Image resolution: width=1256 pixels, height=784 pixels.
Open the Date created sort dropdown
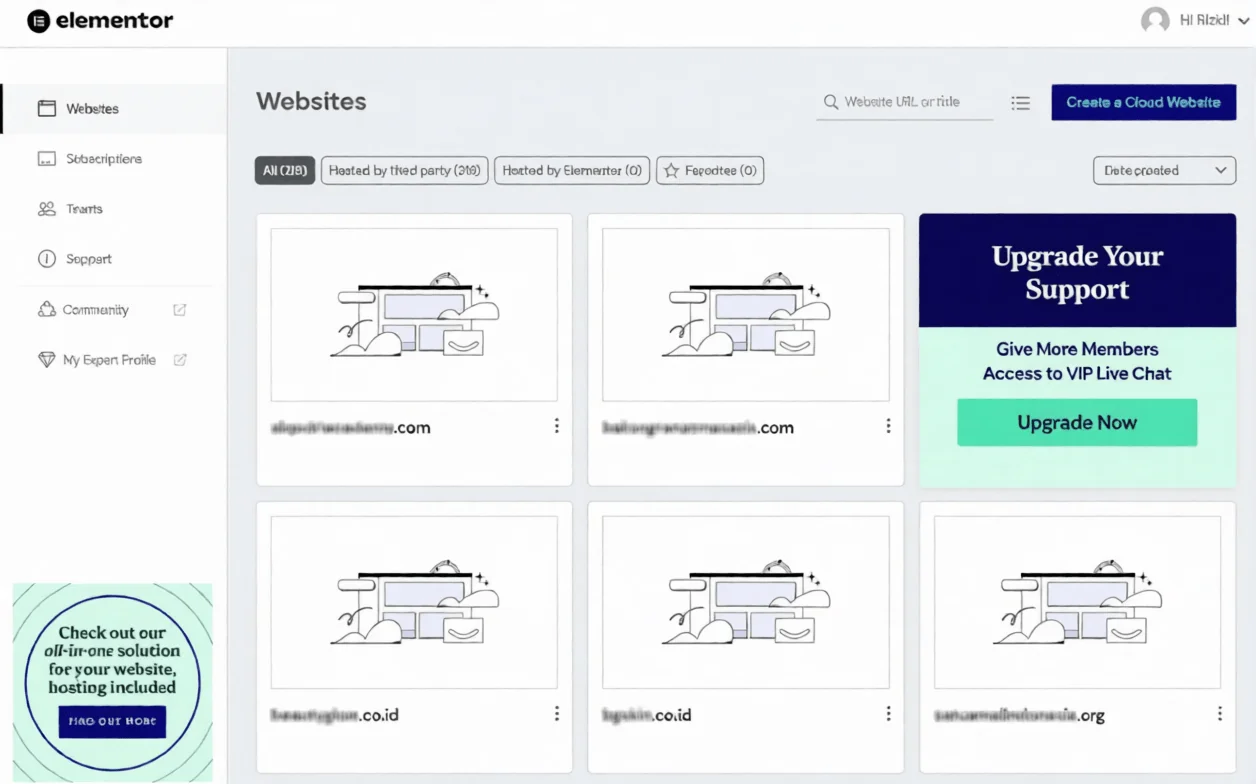[x=1164, y=171]
